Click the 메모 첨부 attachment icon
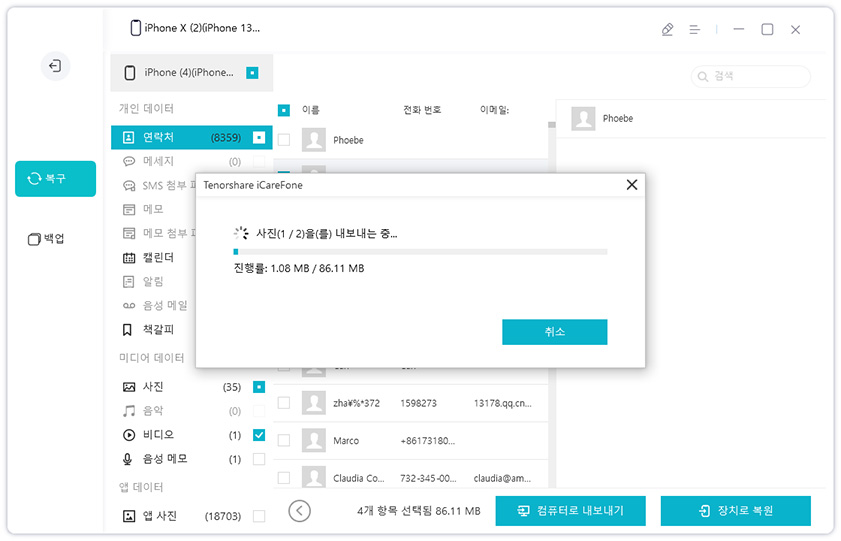The height and width of the screenshot is (541, 841). 129,233
